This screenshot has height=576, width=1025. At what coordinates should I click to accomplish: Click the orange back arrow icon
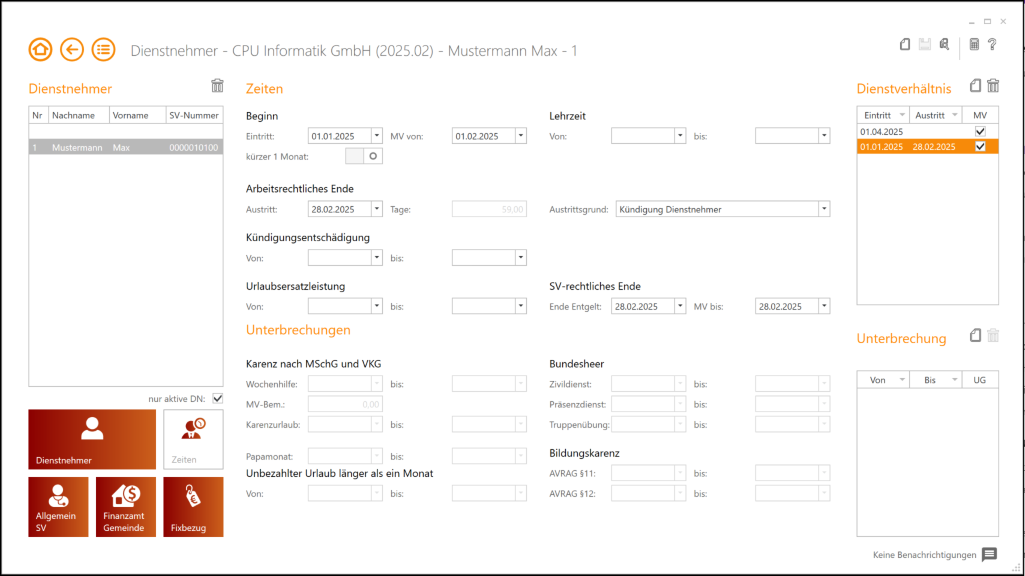point(72,50)
